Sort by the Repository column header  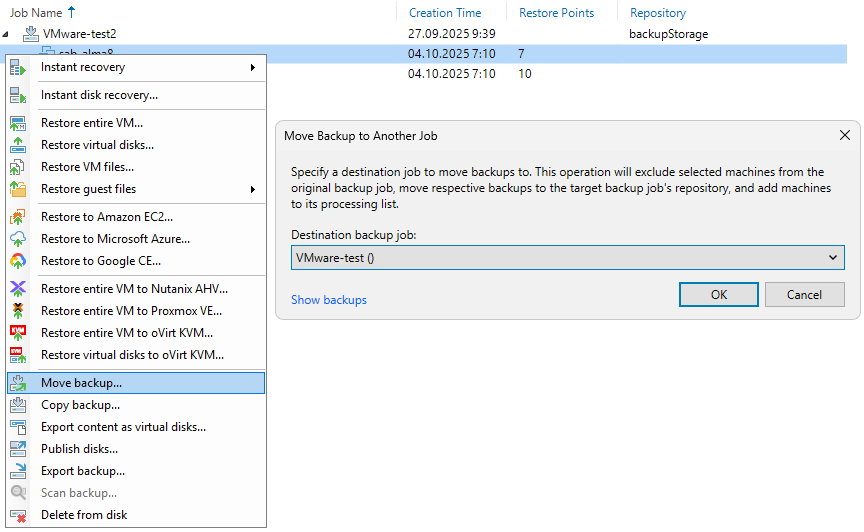point(658,13)
